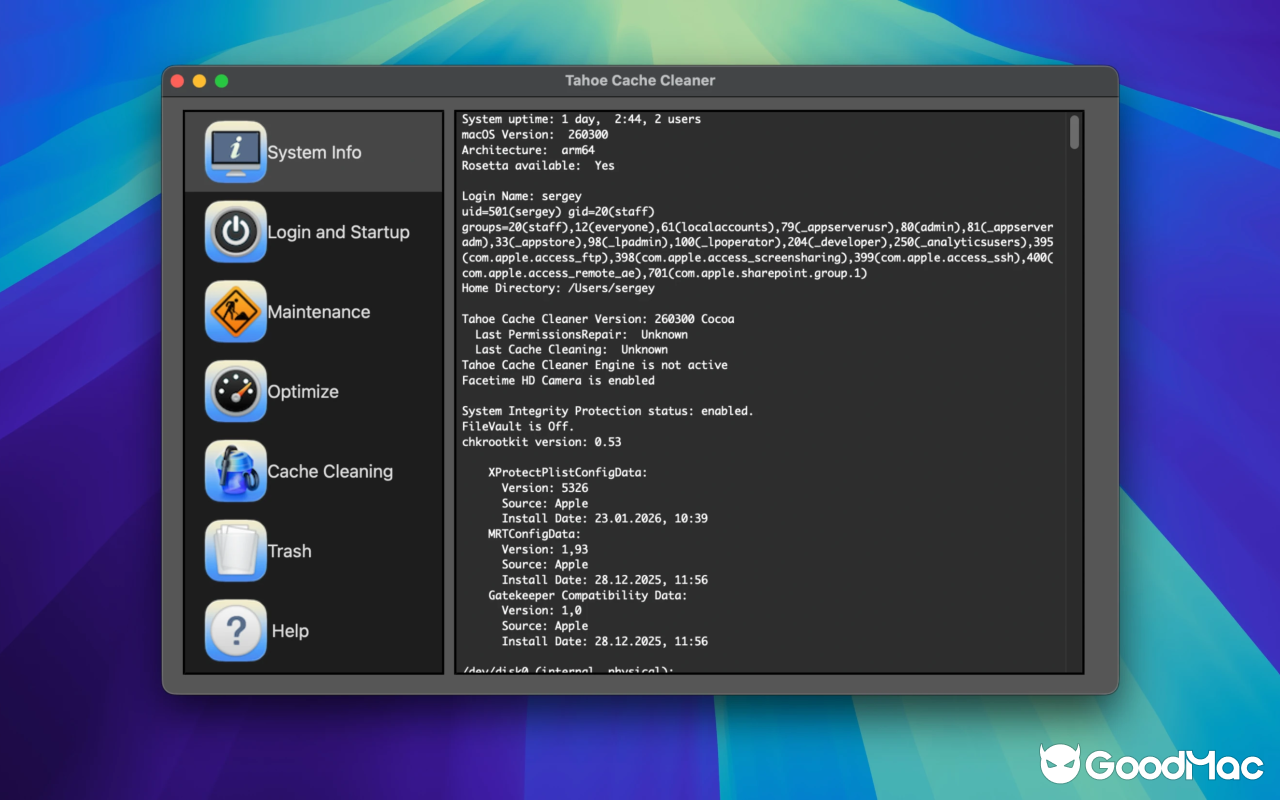Open Maintenance via the roadwork sign icon
The height and width of the screenshot is (800, 1280).
(x=235, y=311)
